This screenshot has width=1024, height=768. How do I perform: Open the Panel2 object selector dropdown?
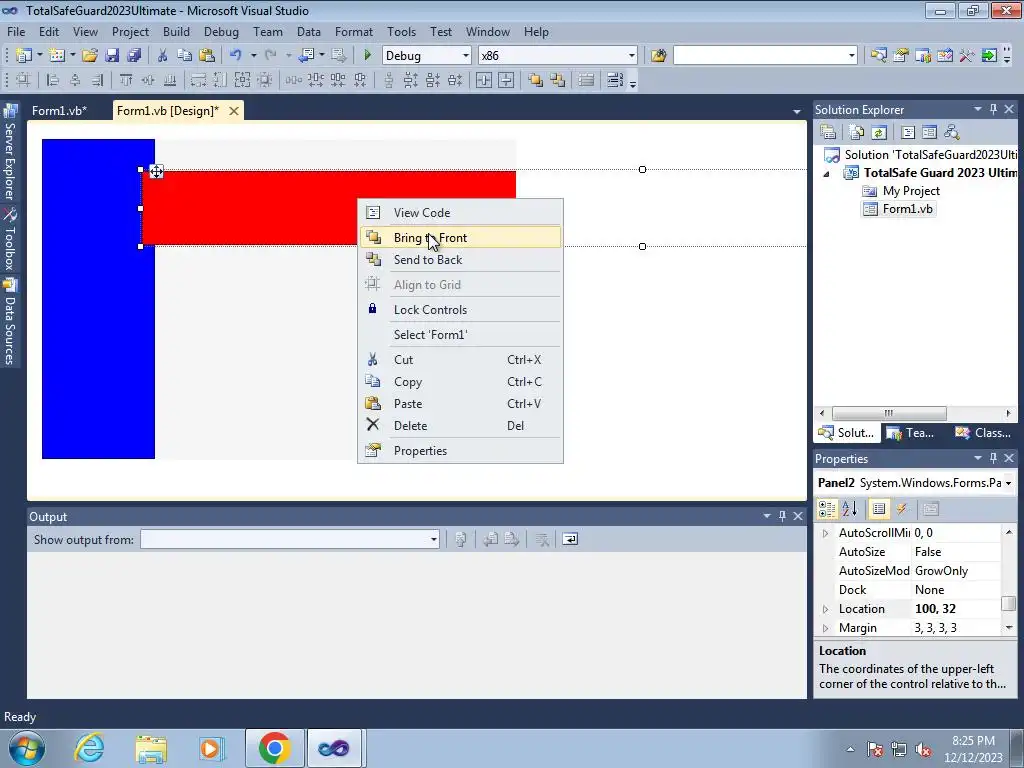(x=1008, y=483)
